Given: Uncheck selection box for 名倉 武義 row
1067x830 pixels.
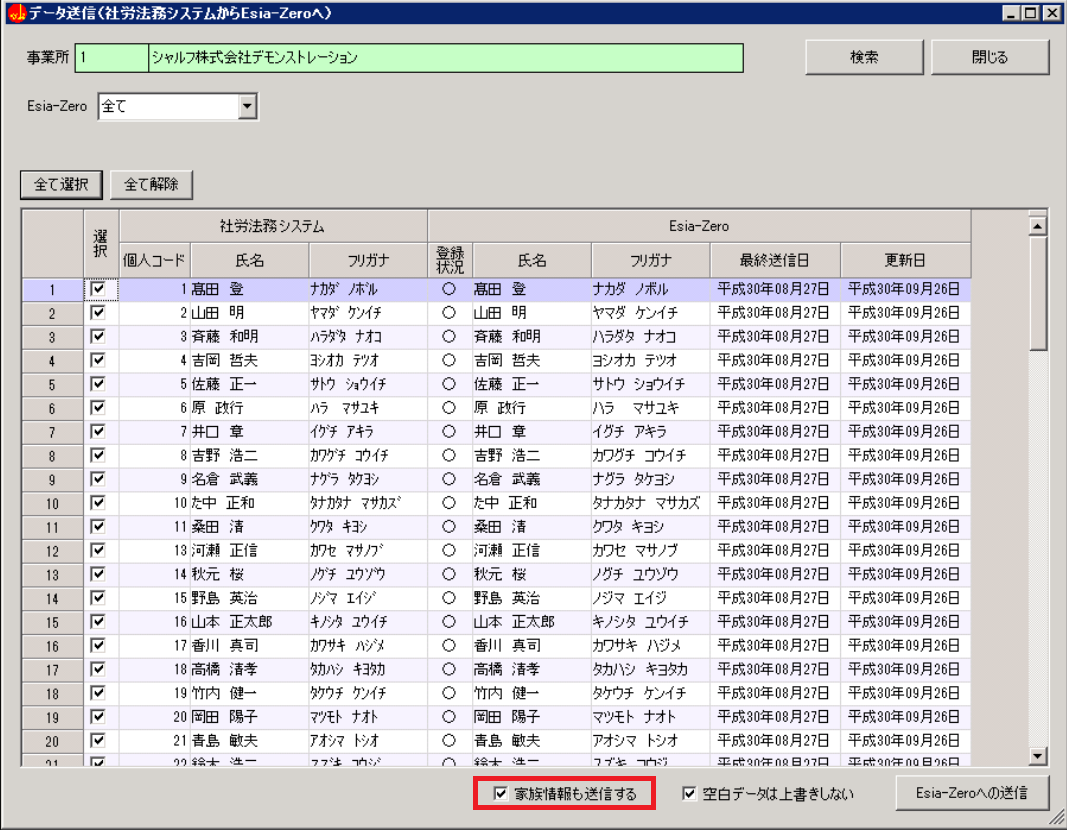Looking at the screenshot, I should [98, 480].
